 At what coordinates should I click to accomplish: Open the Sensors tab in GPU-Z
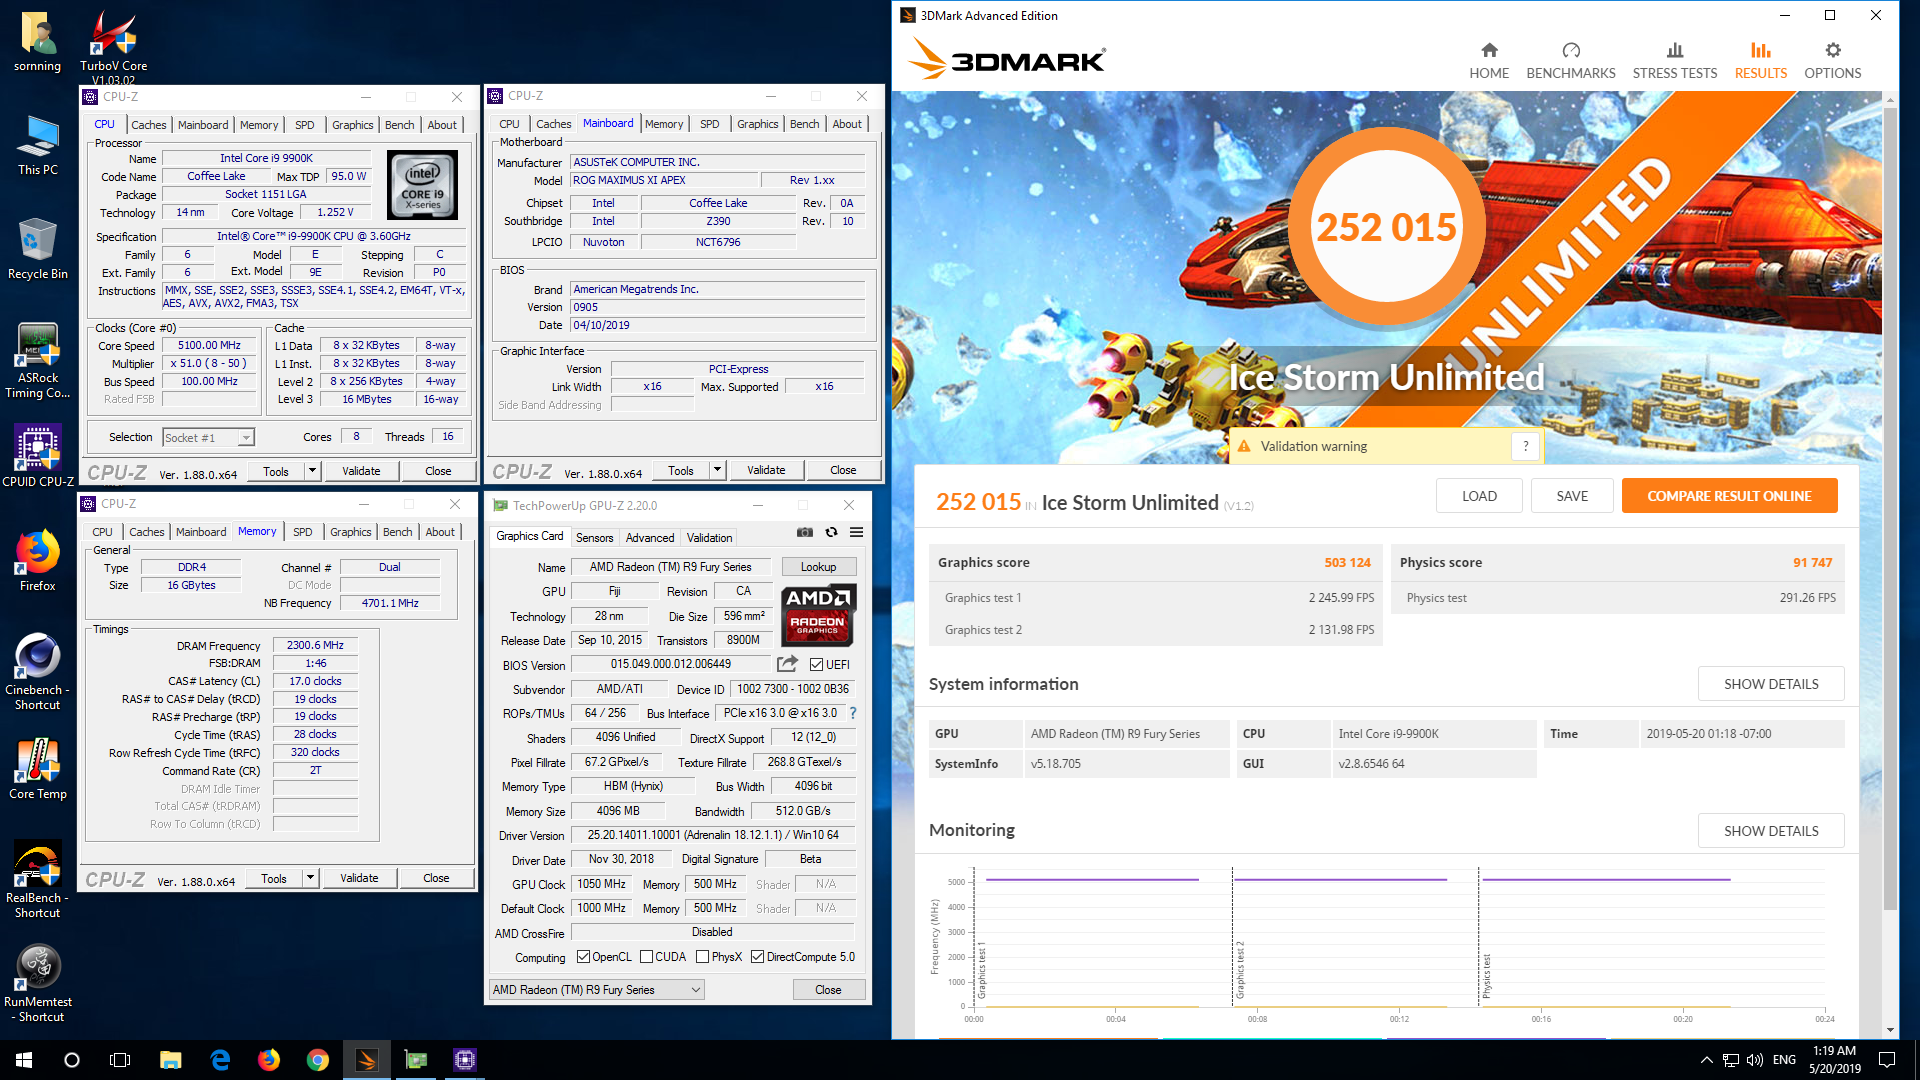(x=594, y=537)
